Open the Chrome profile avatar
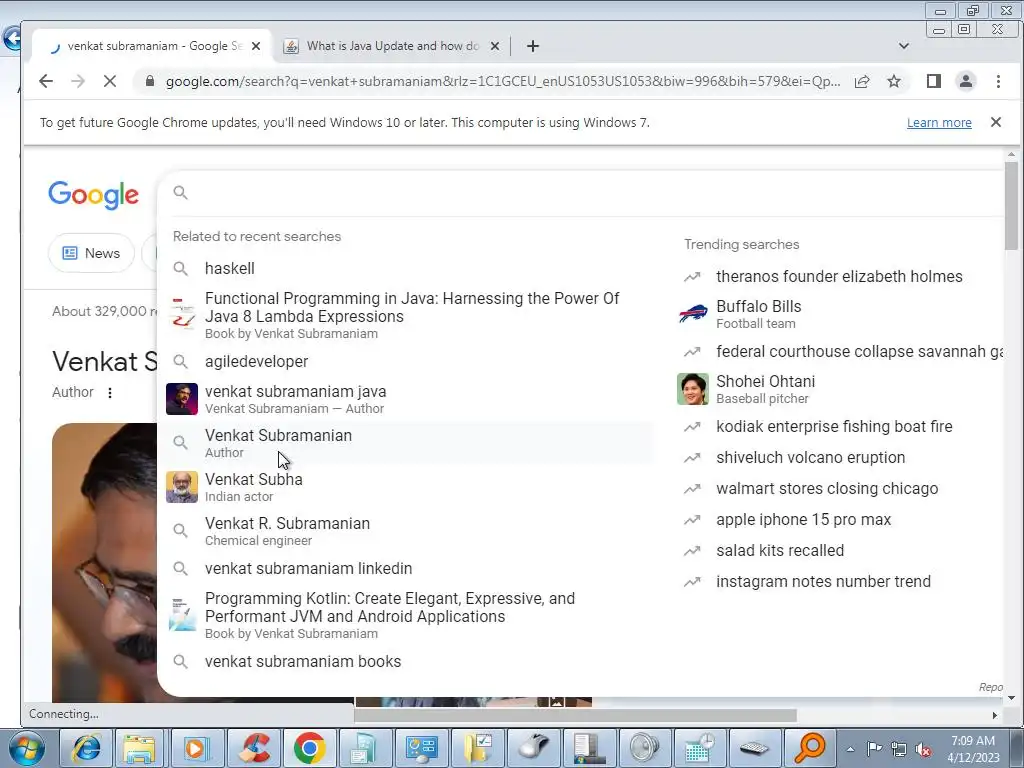This screenshot has height=768, width=1024. pyautogui.click(x=966, y=81)
